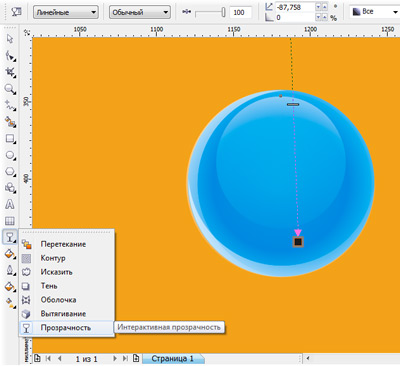Viewport: 400px width, 366px height.
Task: Open the Fill bucket tool
Action: (10, 286)
